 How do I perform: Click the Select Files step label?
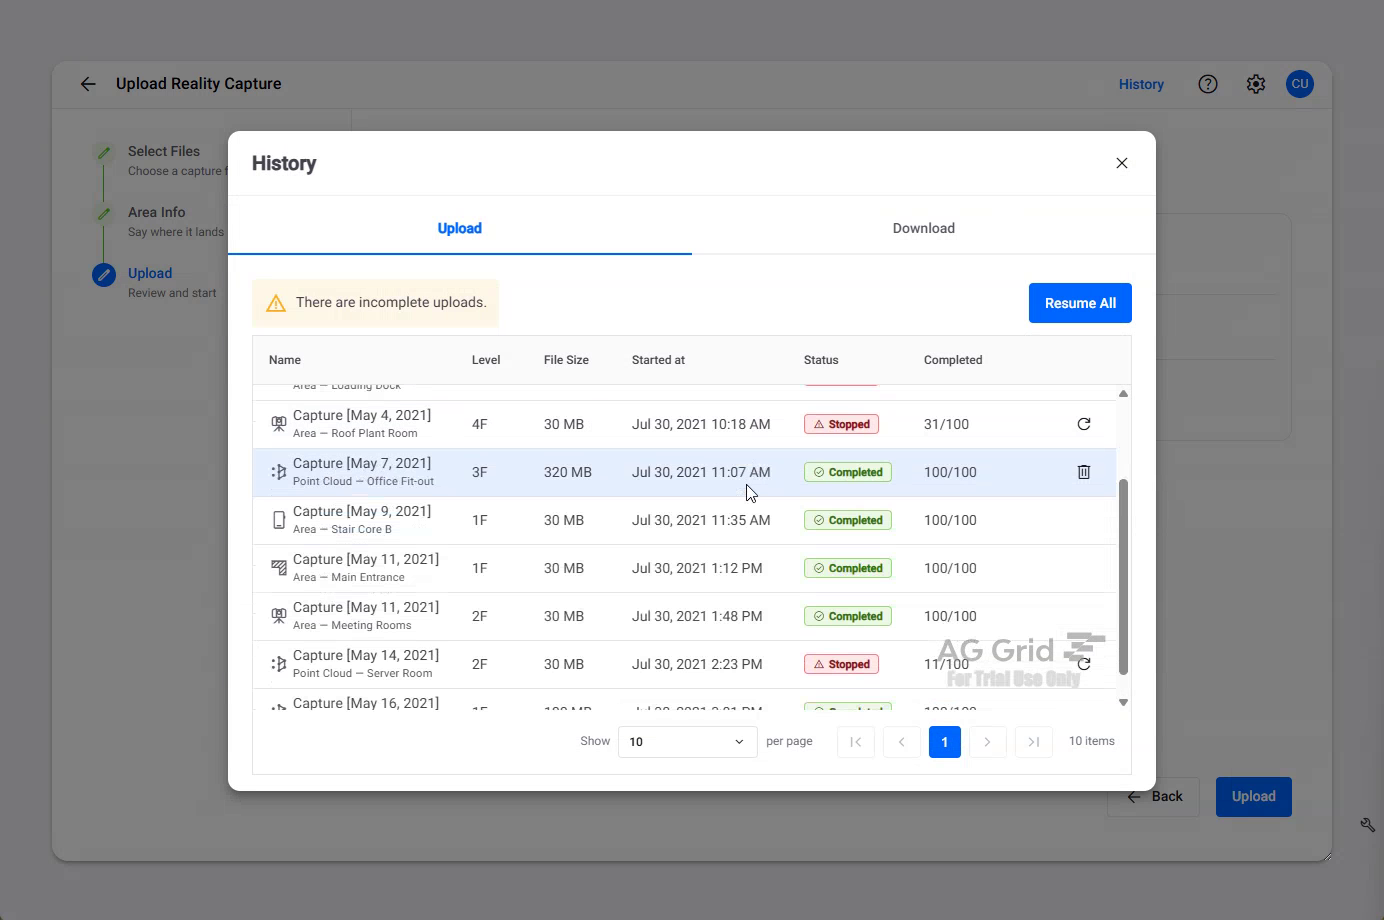164,151
